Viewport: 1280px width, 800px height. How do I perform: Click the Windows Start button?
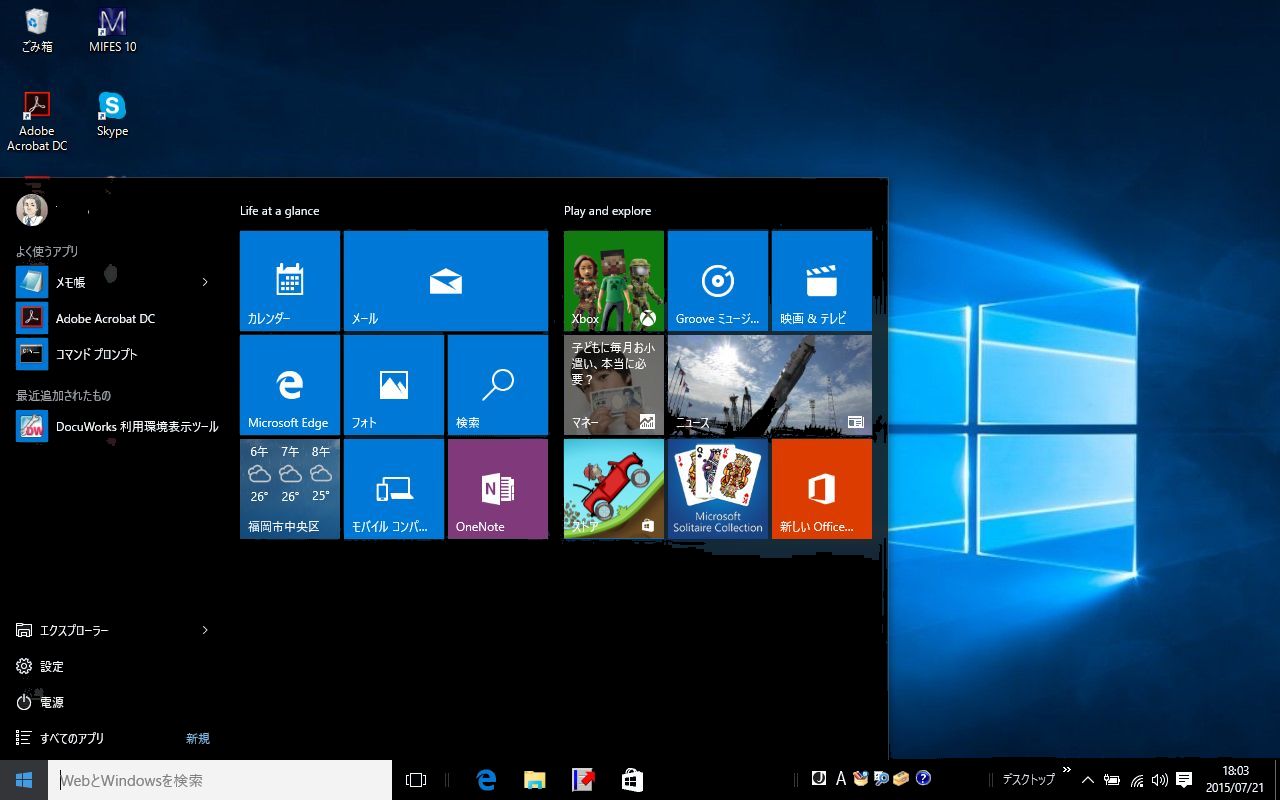[x=24, y=780]
